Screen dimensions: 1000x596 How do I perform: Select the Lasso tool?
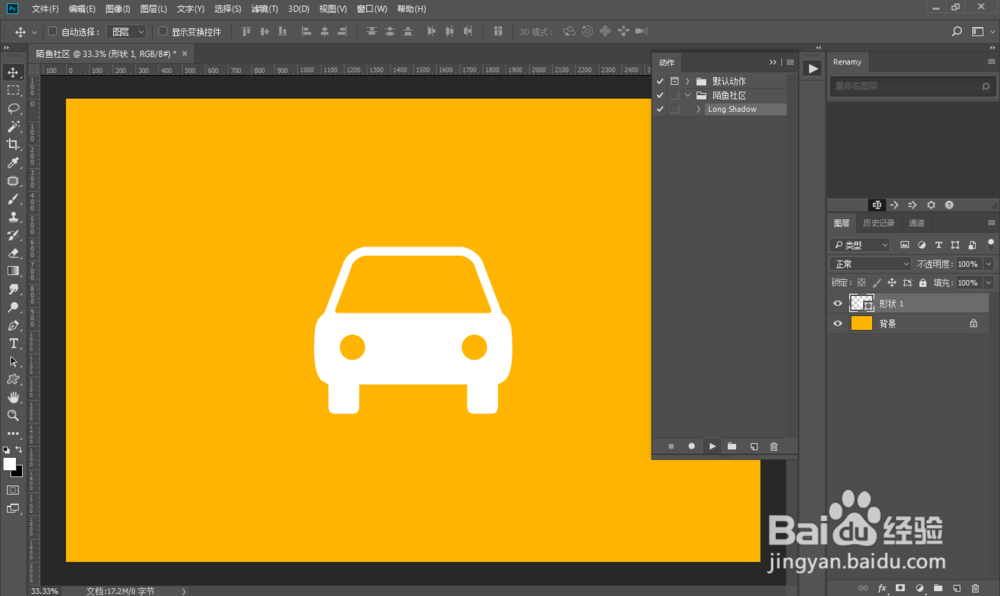click(x=13, y=108)
